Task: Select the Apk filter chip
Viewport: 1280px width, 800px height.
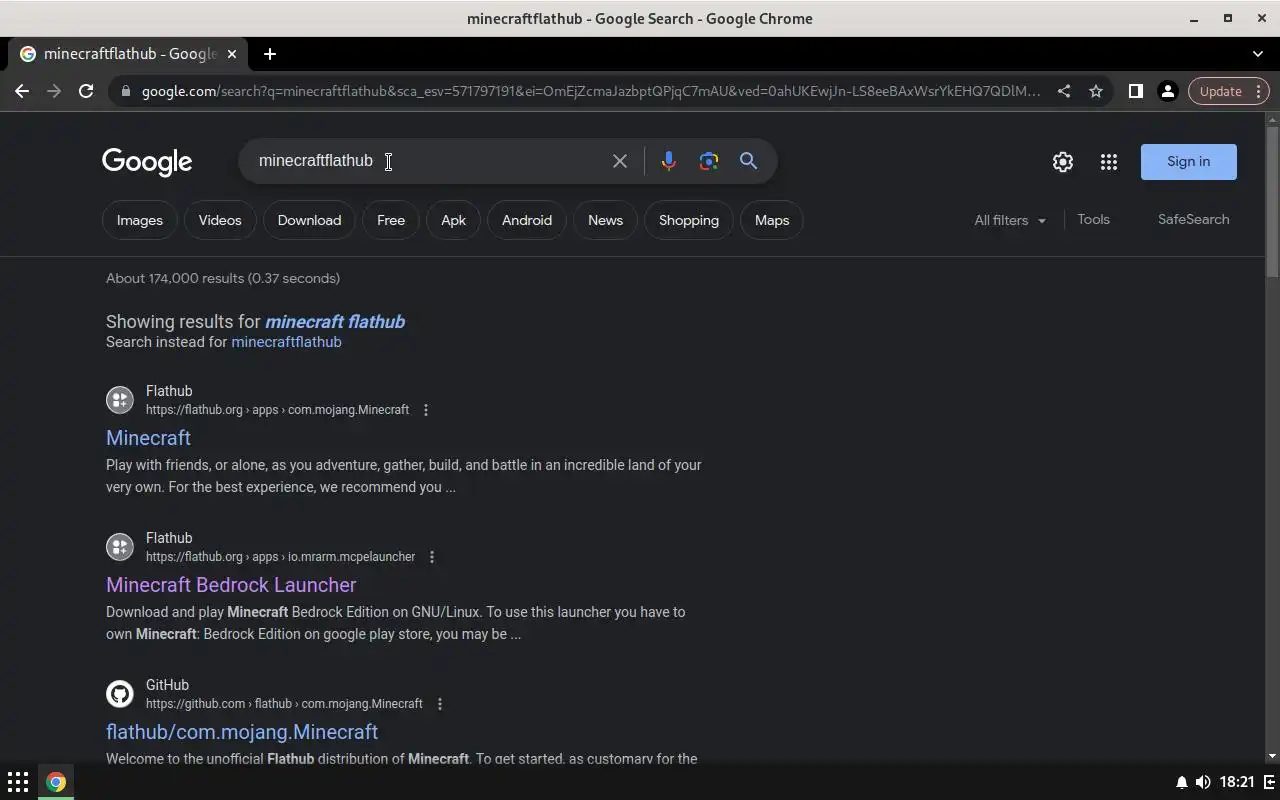Action: (453, 220)
